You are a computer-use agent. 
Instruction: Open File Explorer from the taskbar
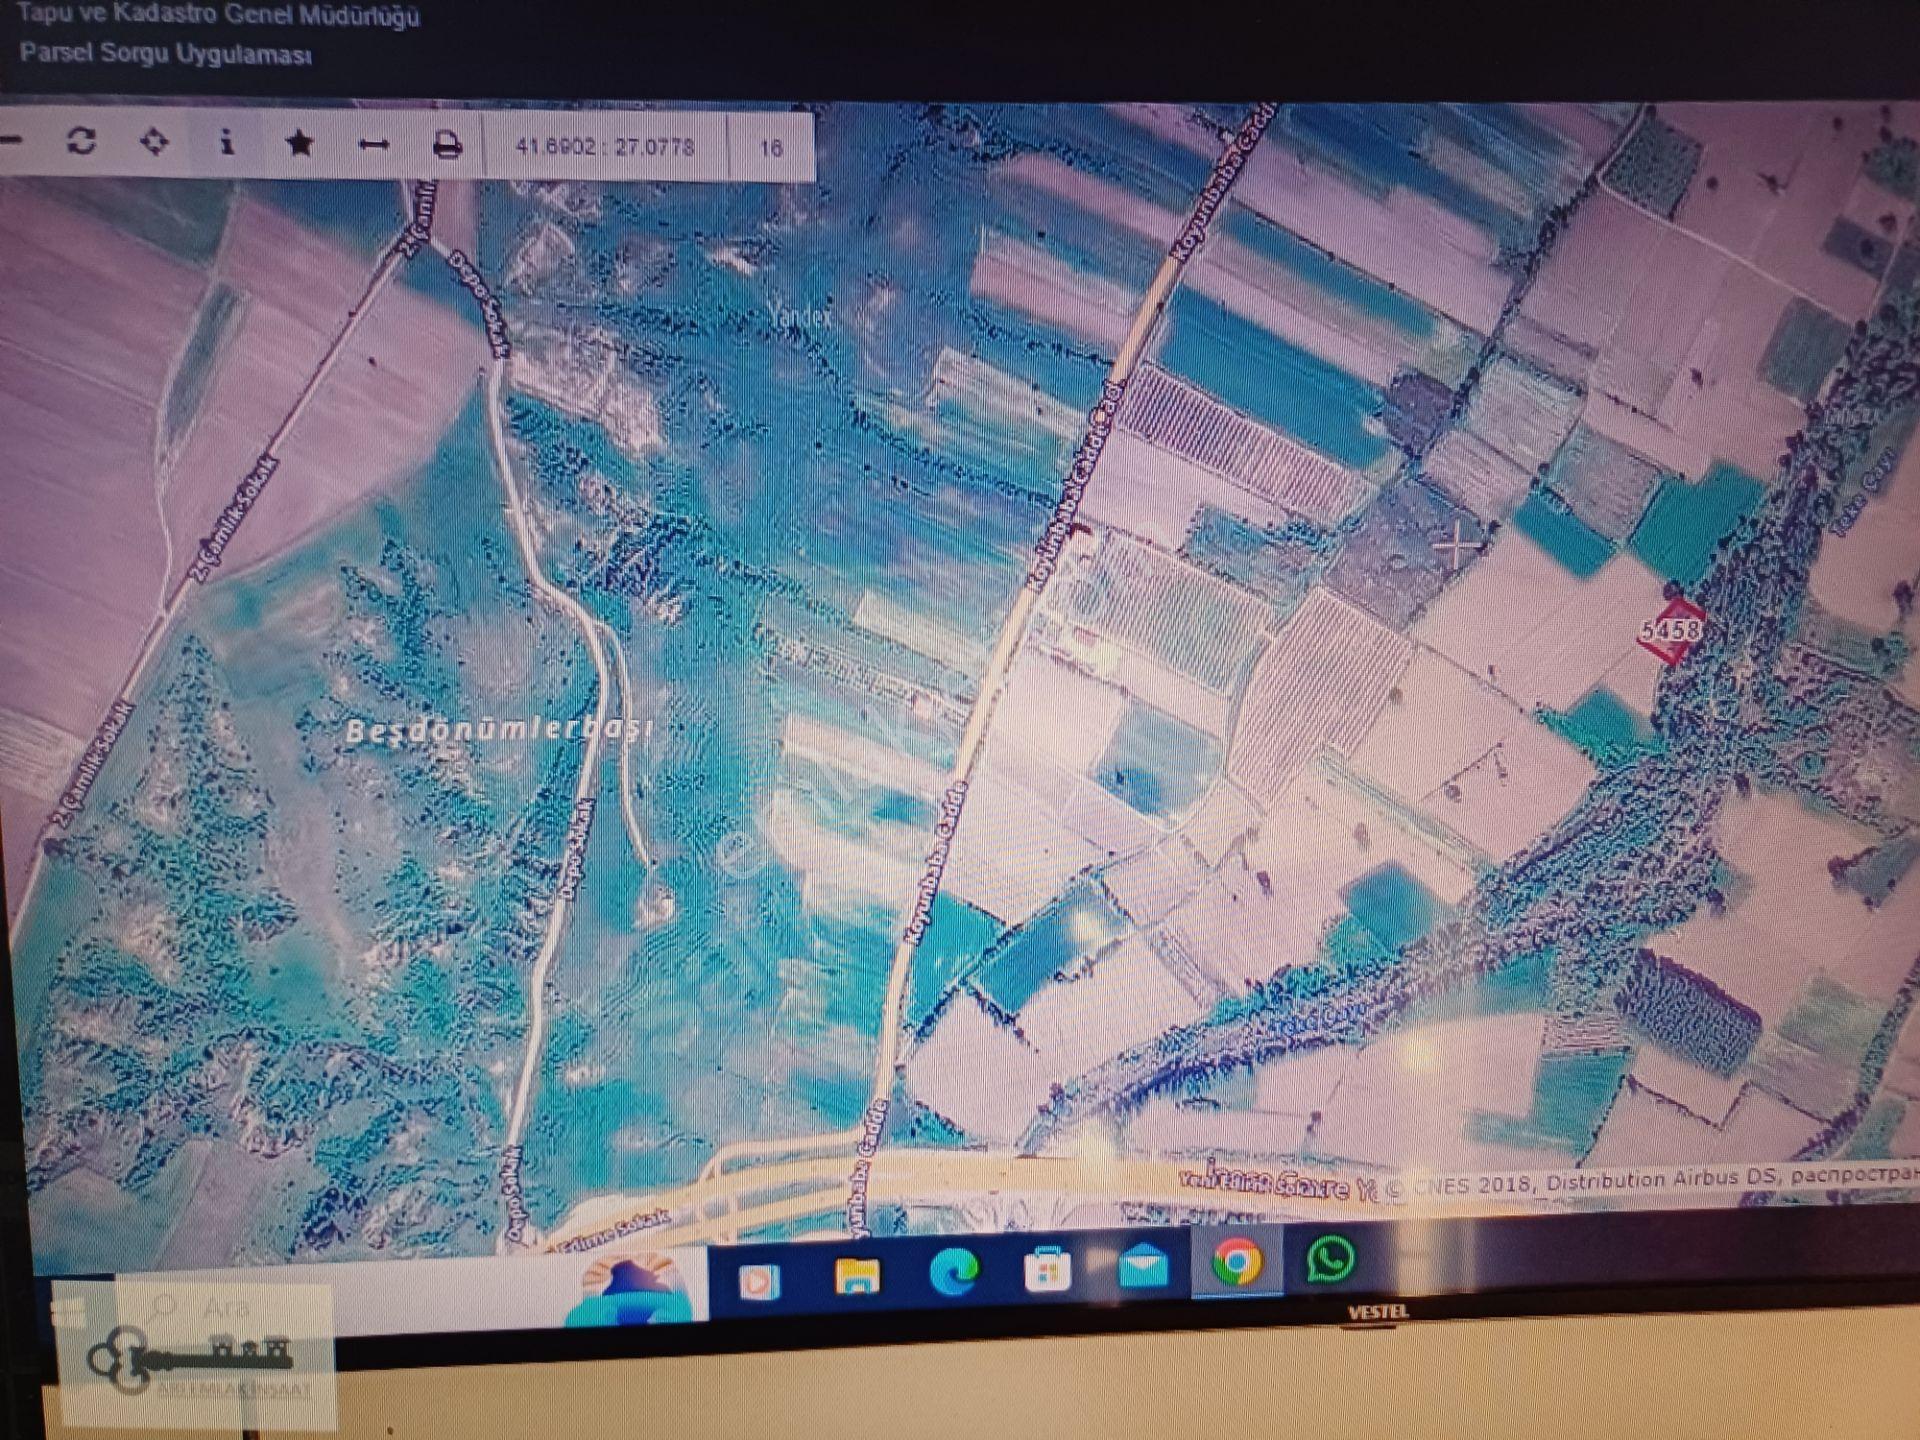857,1276
